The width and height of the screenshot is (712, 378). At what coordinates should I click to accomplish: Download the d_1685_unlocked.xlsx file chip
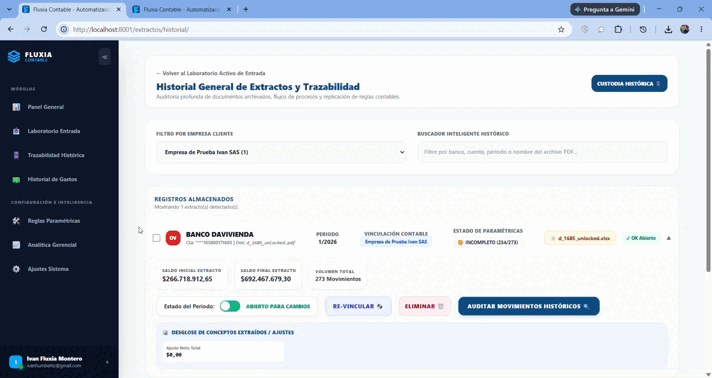click(x=580, y=238)
